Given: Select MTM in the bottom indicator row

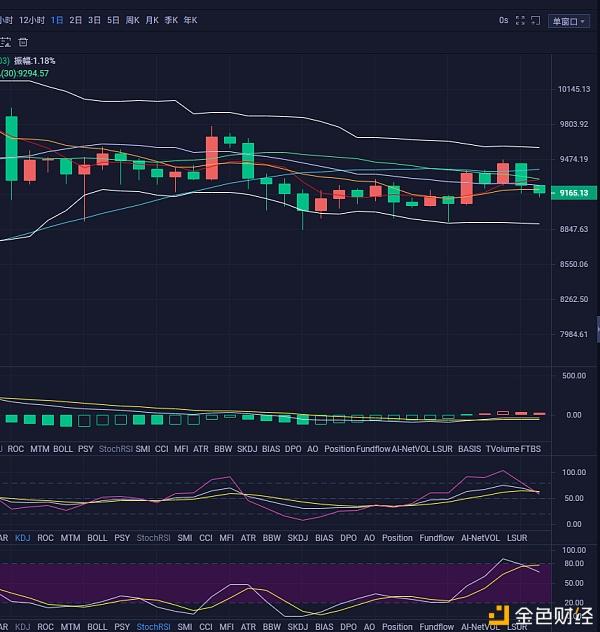Looking at the screenshot, I should [x=70, y=627].
